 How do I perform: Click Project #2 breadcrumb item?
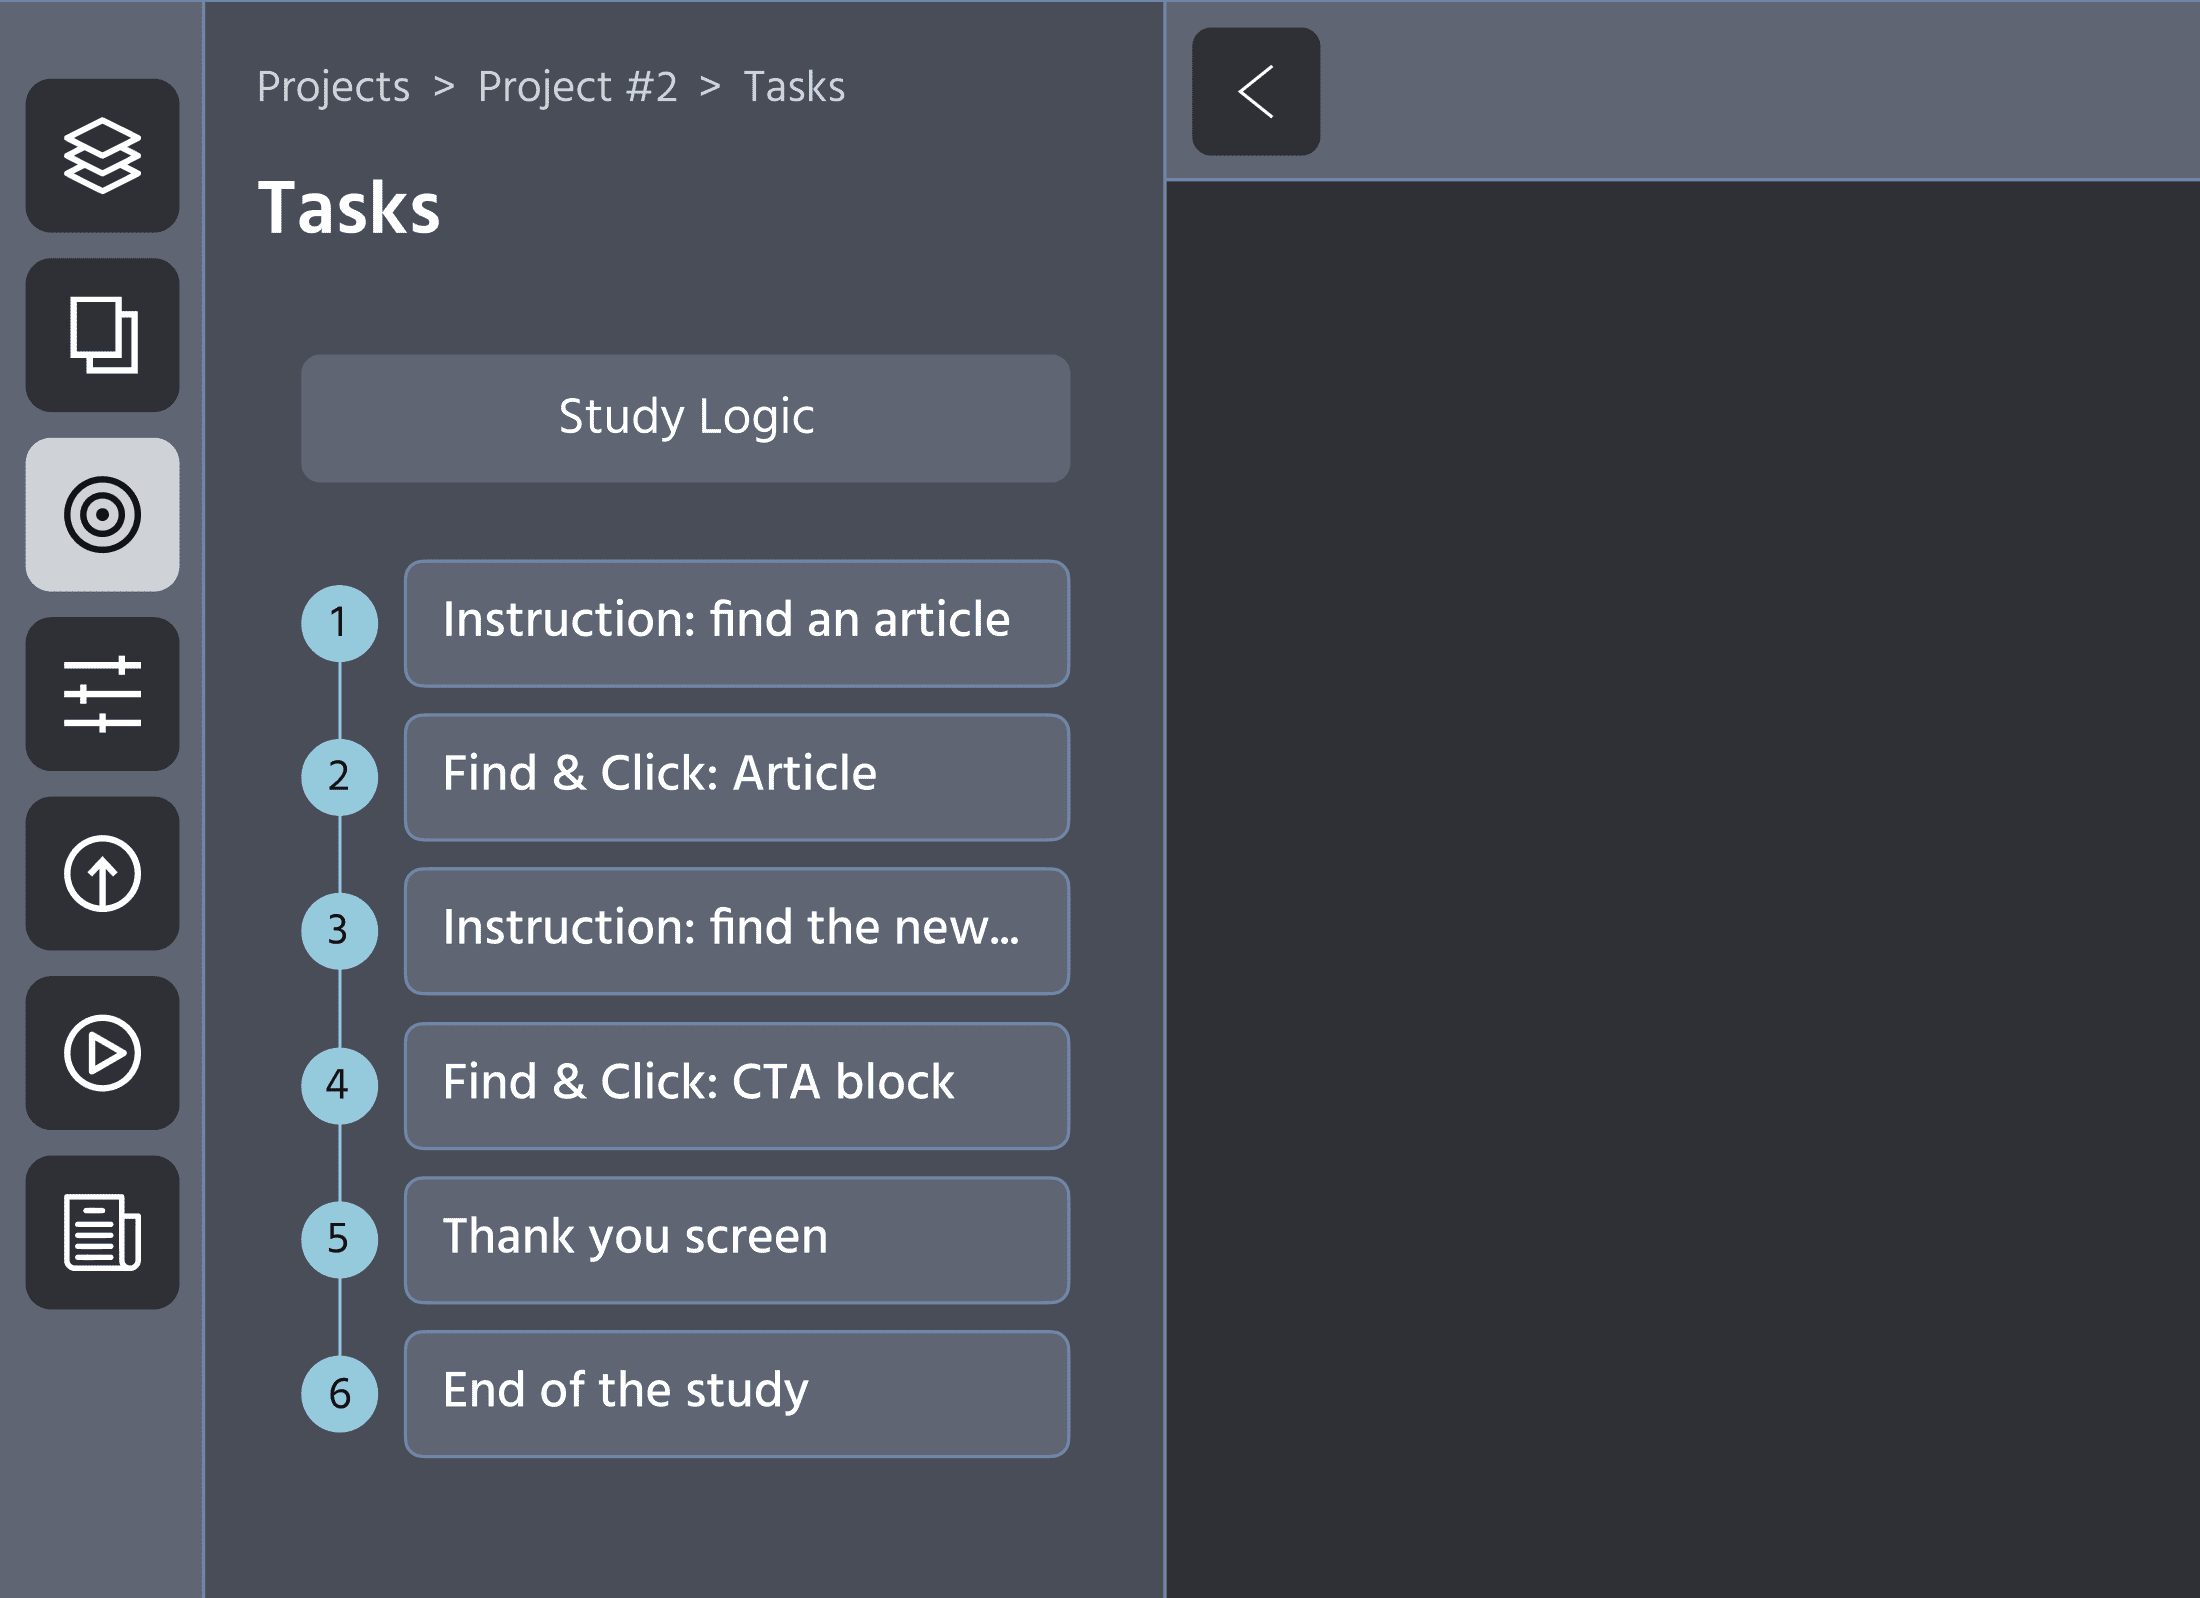576,85
